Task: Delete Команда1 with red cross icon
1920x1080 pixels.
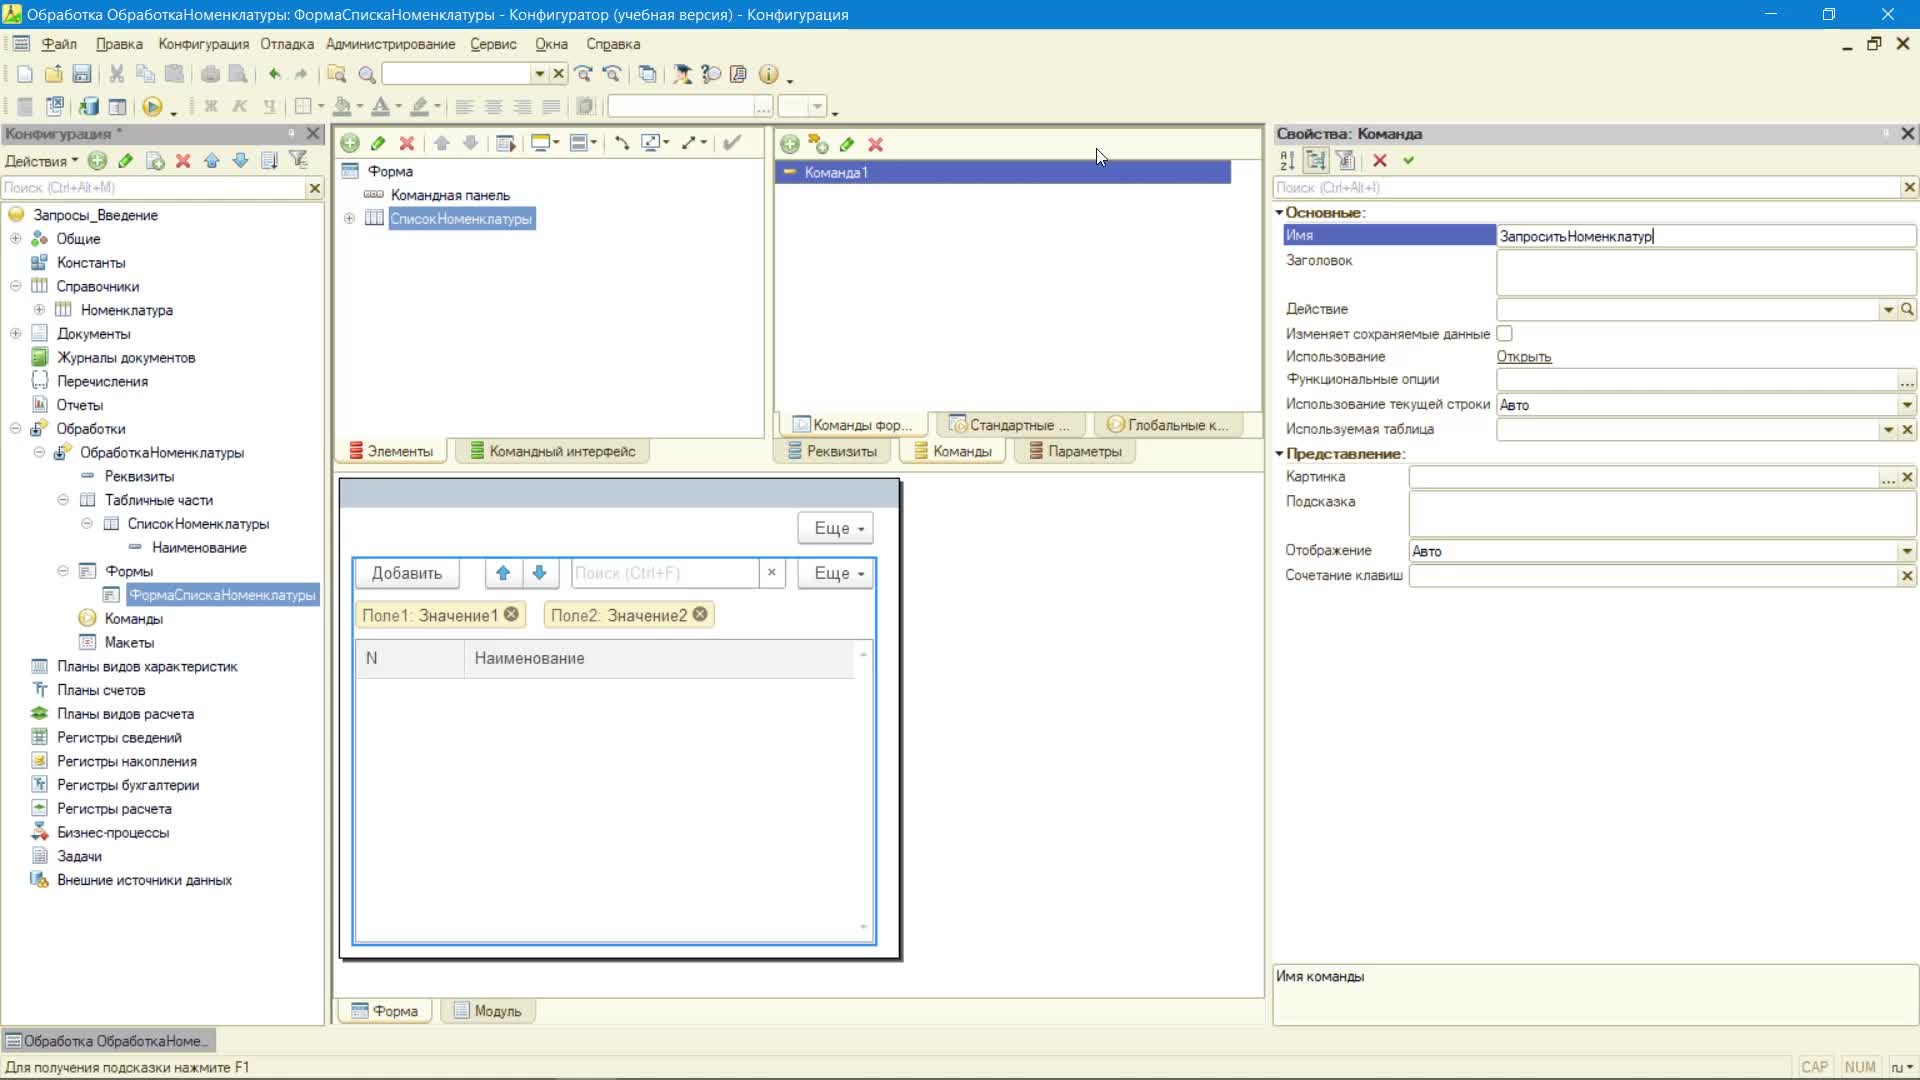Action: (x=876, y=144)
